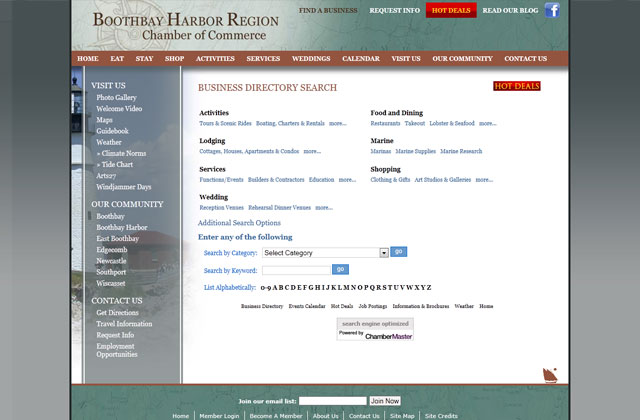Viewport: 640px width, 420px height.
Task: Open Cottages, Houses, Apartments & Condos link
Action: (249, 151)
